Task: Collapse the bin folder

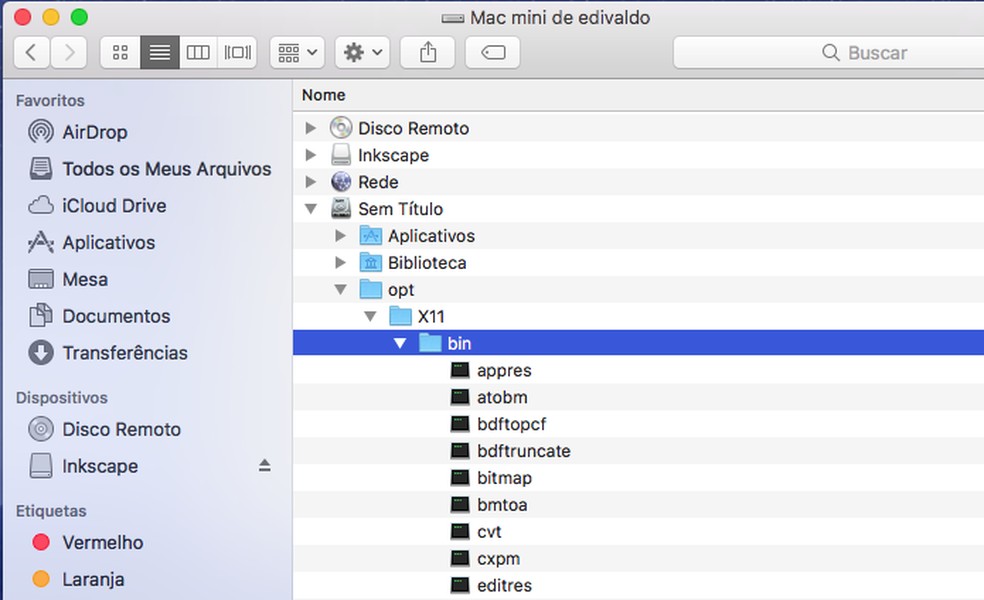Action: pos(399,342)
